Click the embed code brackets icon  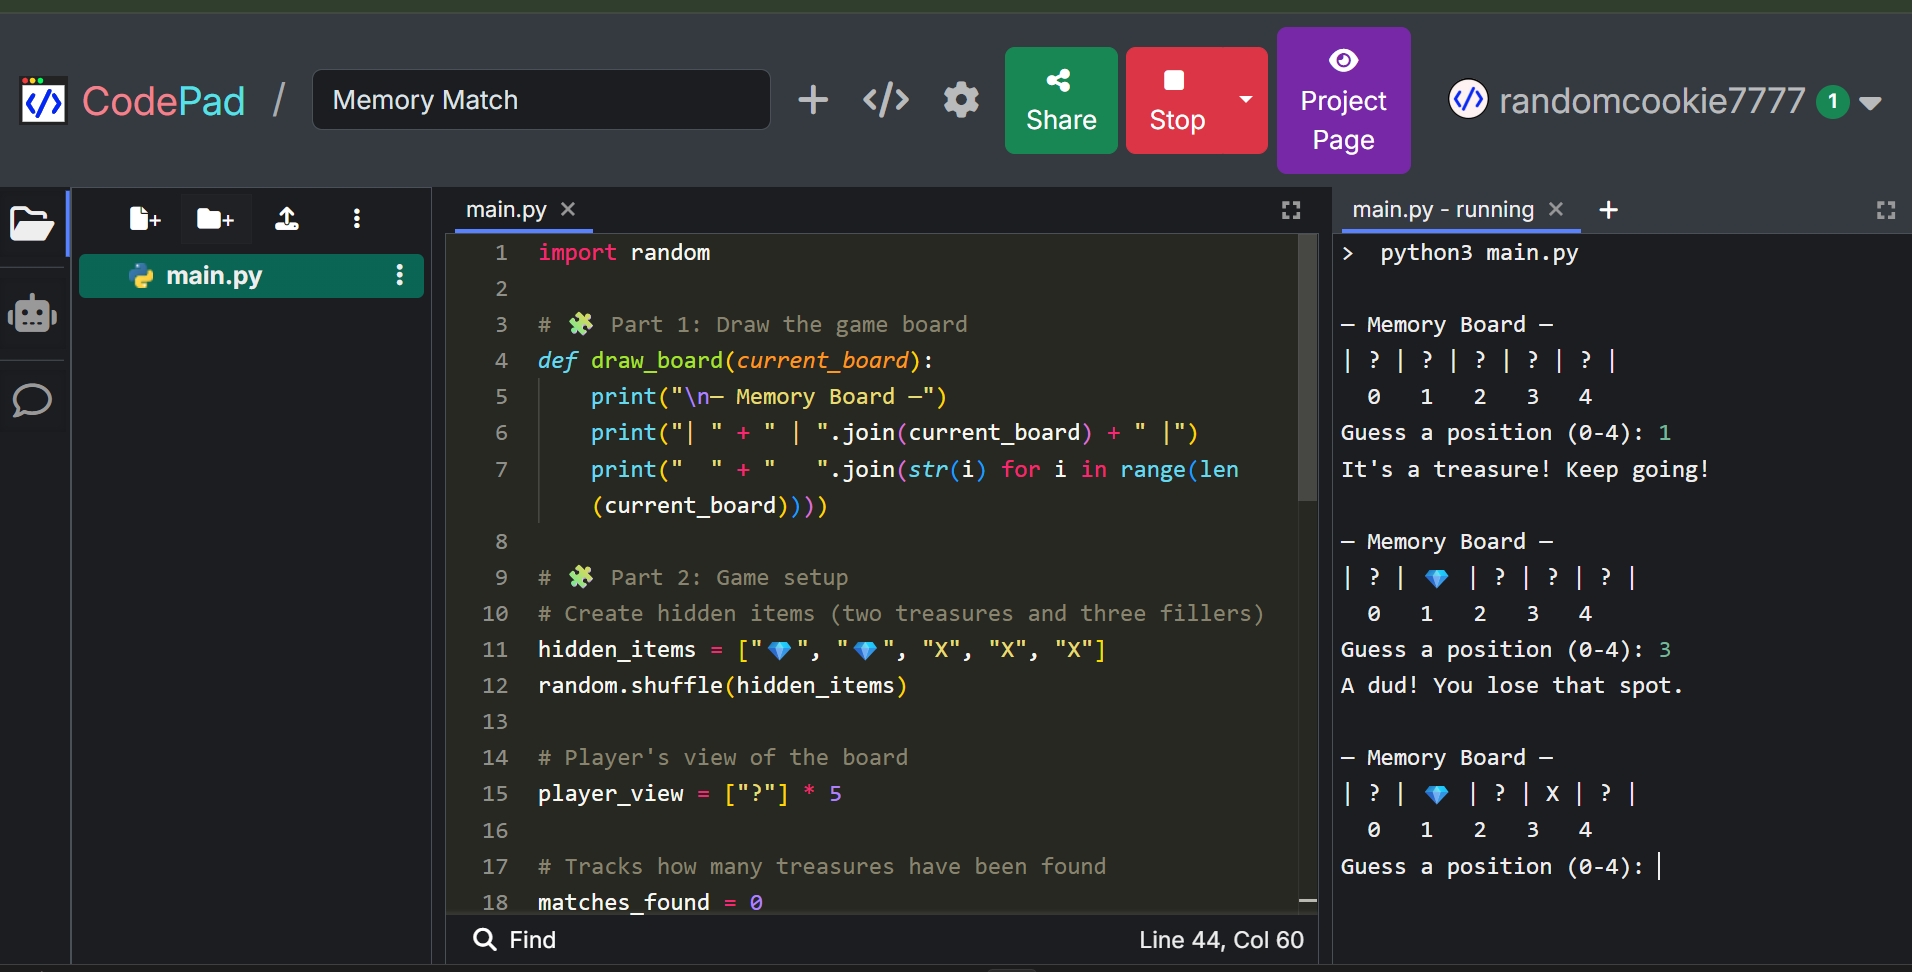886,100
